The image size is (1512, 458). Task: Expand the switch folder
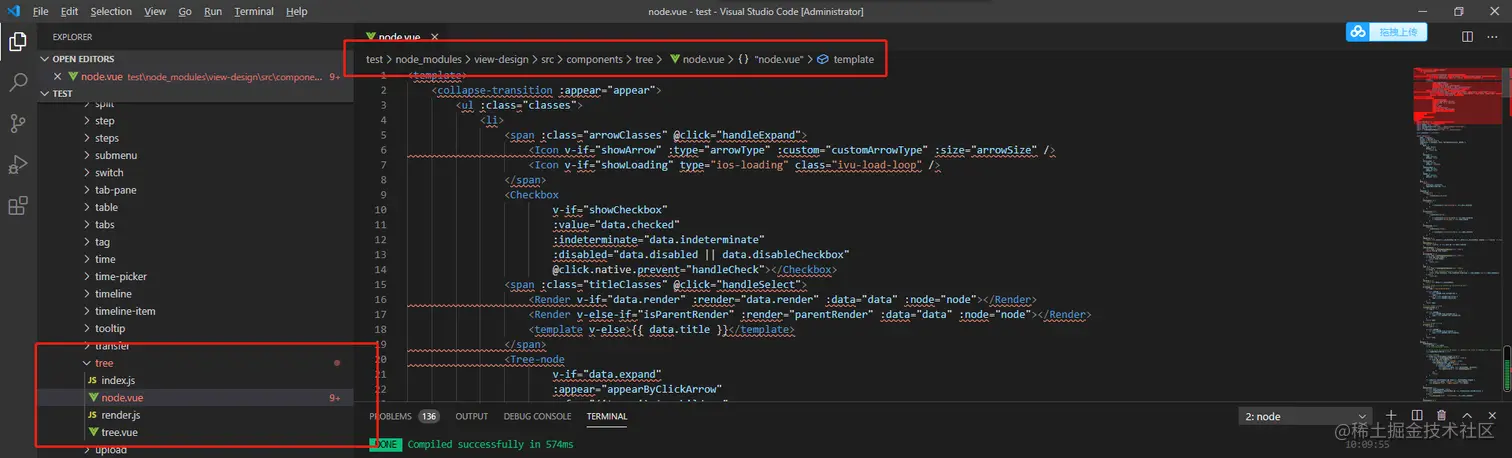click(196, 172)
